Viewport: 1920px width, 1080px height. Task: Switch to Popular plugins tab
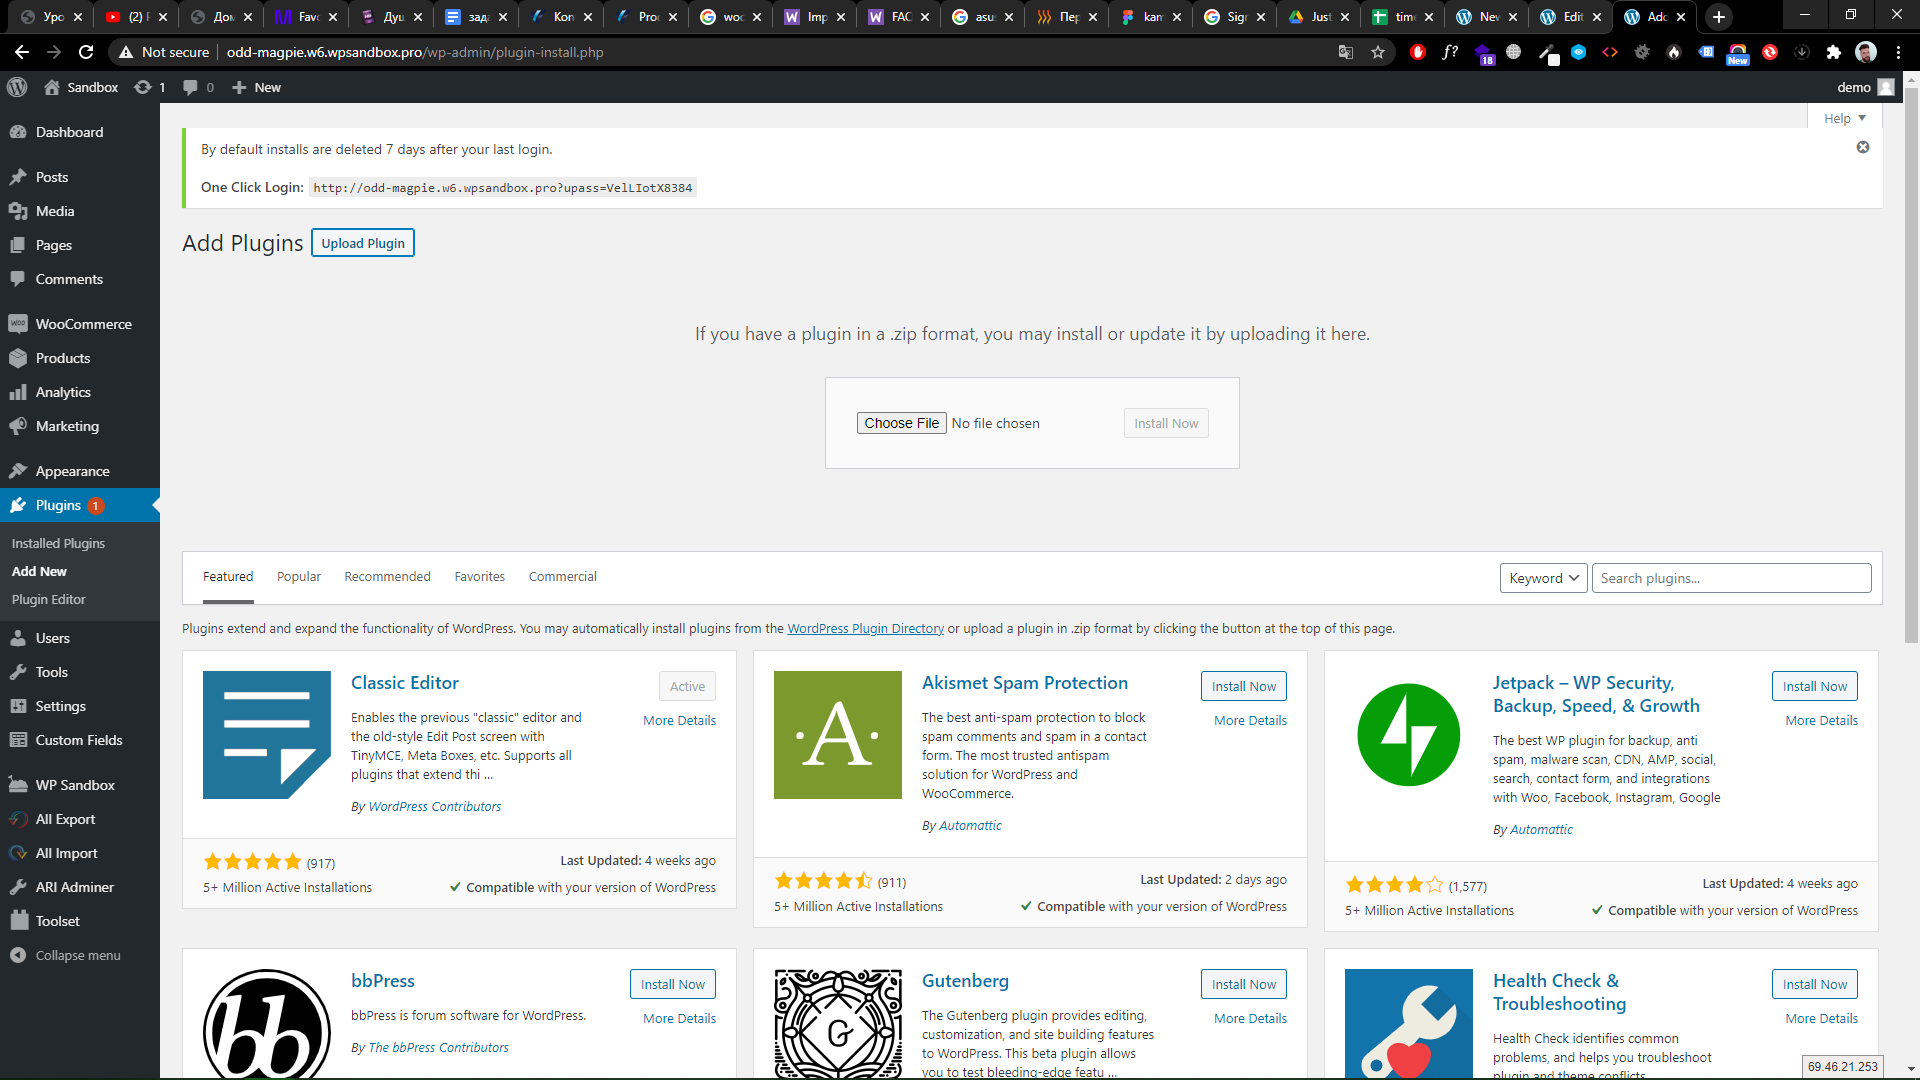click(x=299, y=577)
